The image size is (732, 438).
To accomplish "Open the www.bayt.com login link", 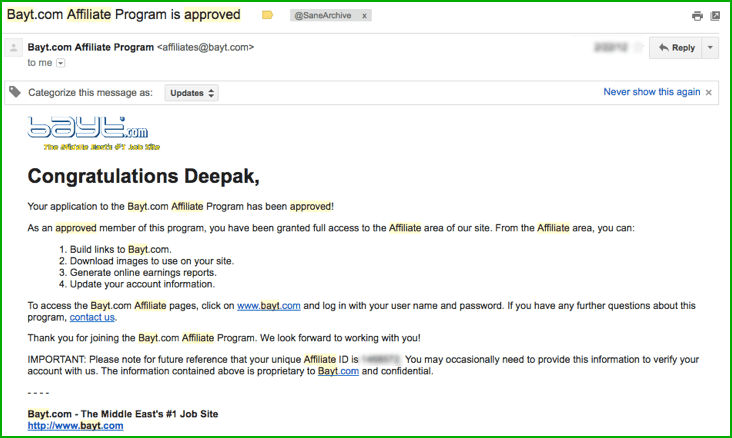I will tap(268, 306).
